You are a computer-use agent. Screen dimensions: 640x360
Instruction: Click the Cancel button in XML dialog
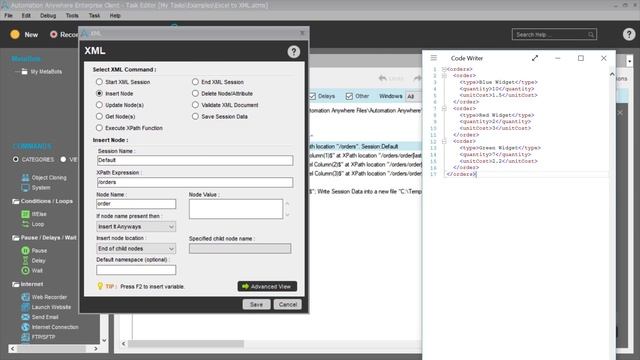pyautogui.click(x=288, y=304)
